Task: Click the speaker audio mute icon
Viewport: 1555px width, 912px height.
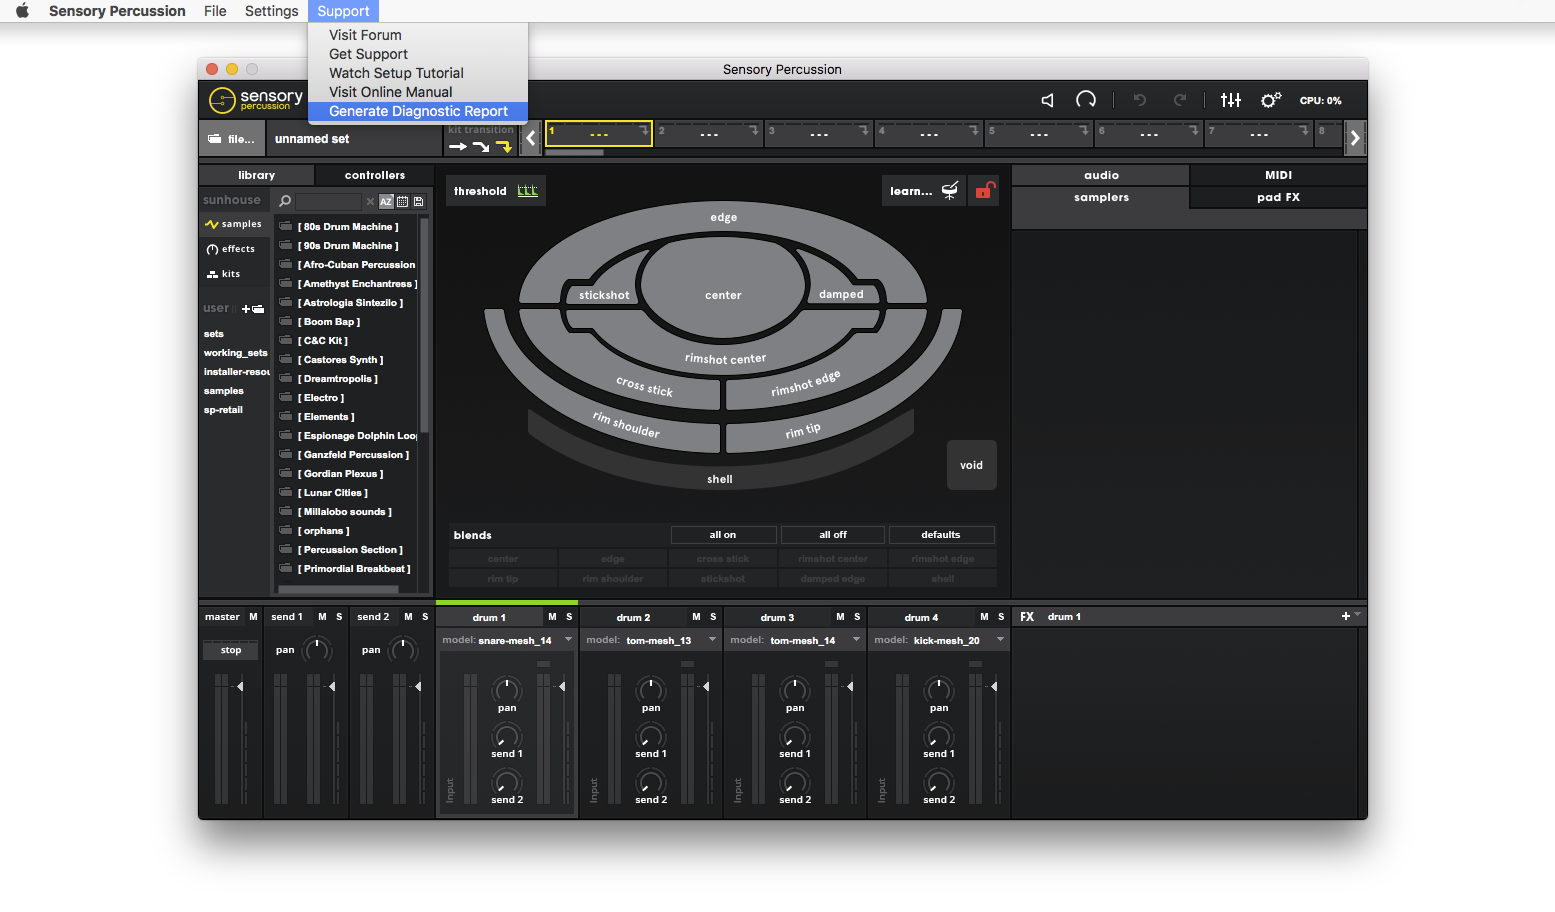Action: (x=1047, y=100)
